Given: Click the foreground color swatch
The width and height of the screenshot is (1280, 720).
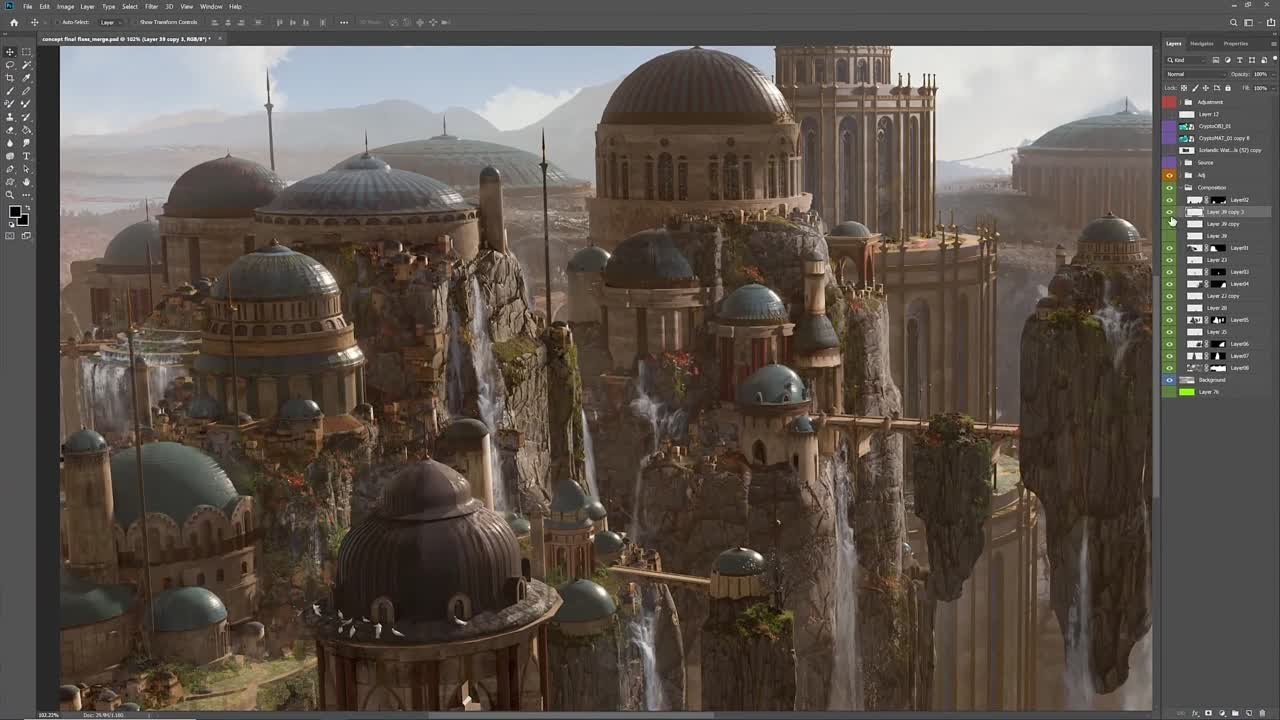Looking at the screenshot, I should tap(14, 211).
